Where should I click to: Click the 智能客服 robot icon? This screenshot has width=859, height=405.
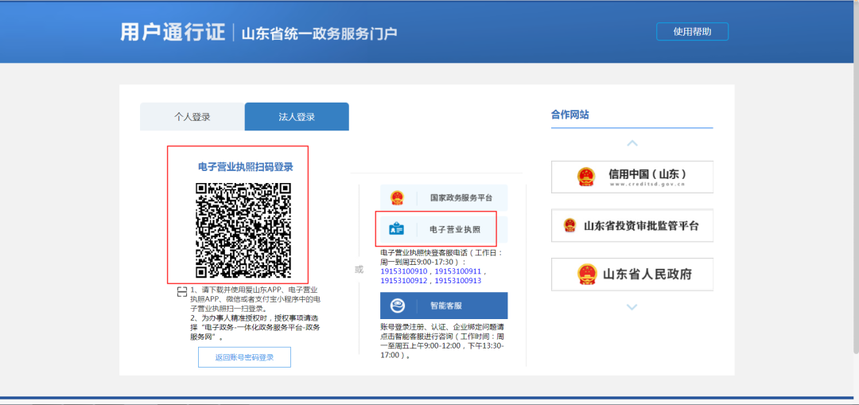pos(397,306)
